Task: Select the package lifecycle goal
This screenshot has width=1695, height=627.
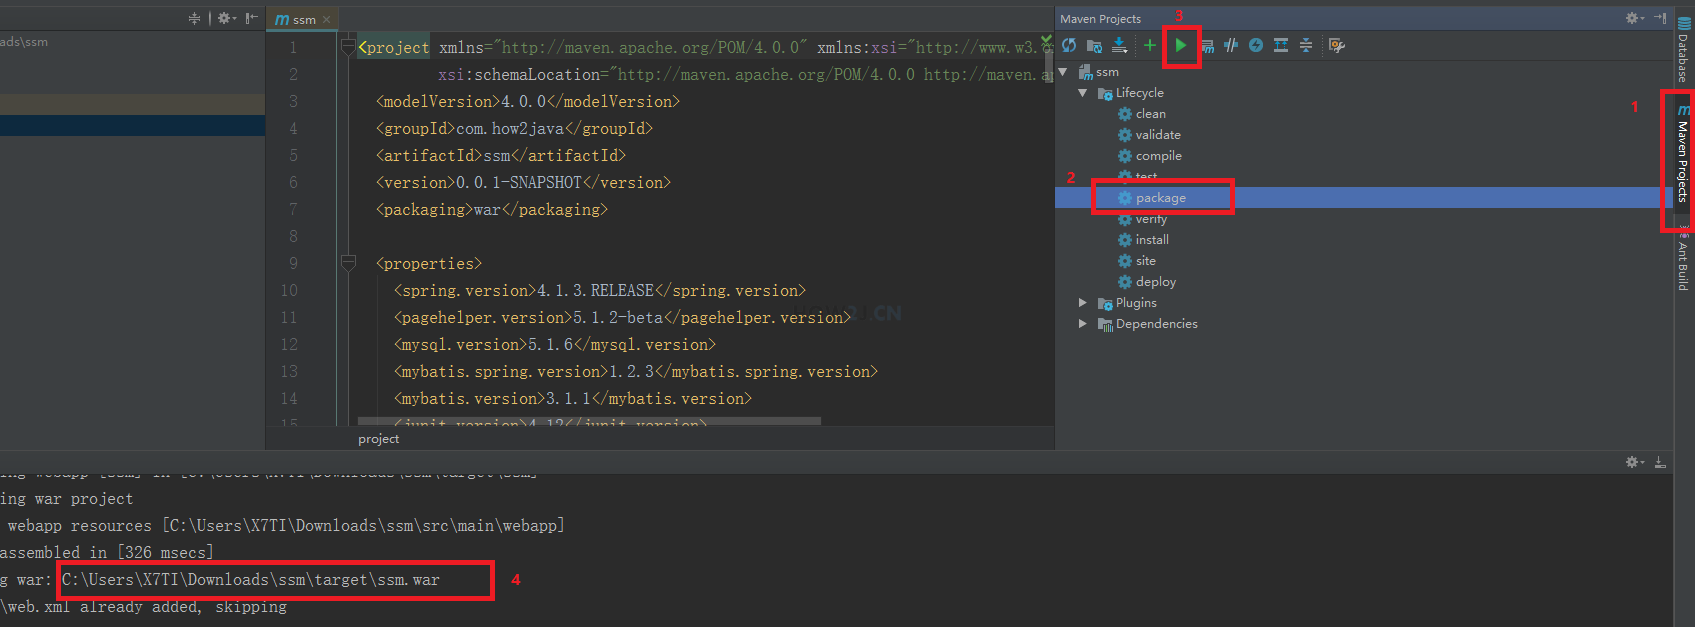Action: (x=1161, y=198)
